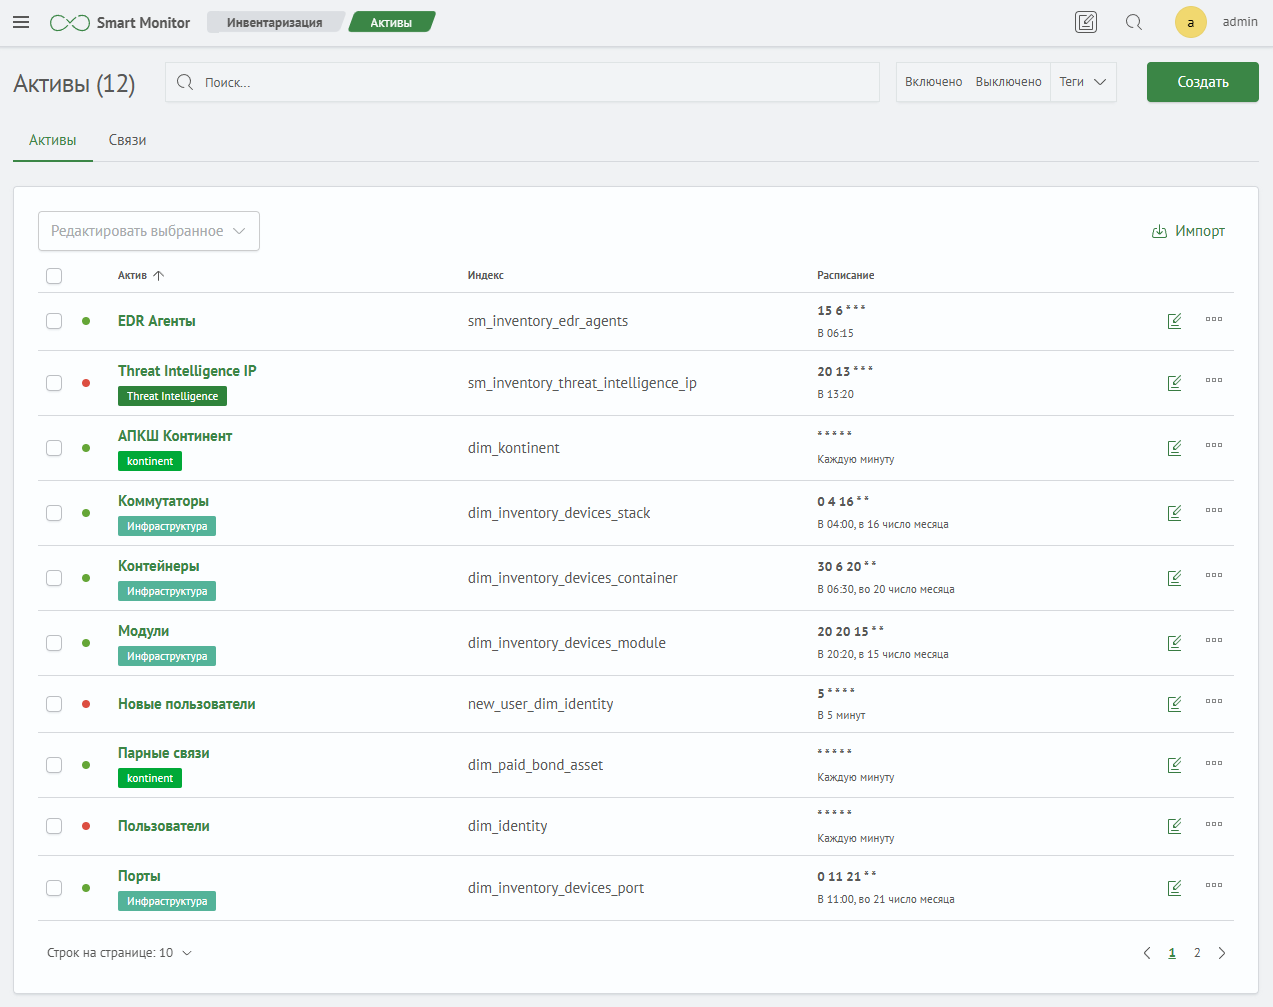1273x1007 pixels.
Task: Check the Новые пользователи row checkbox
Action: (x=54, y=704)
